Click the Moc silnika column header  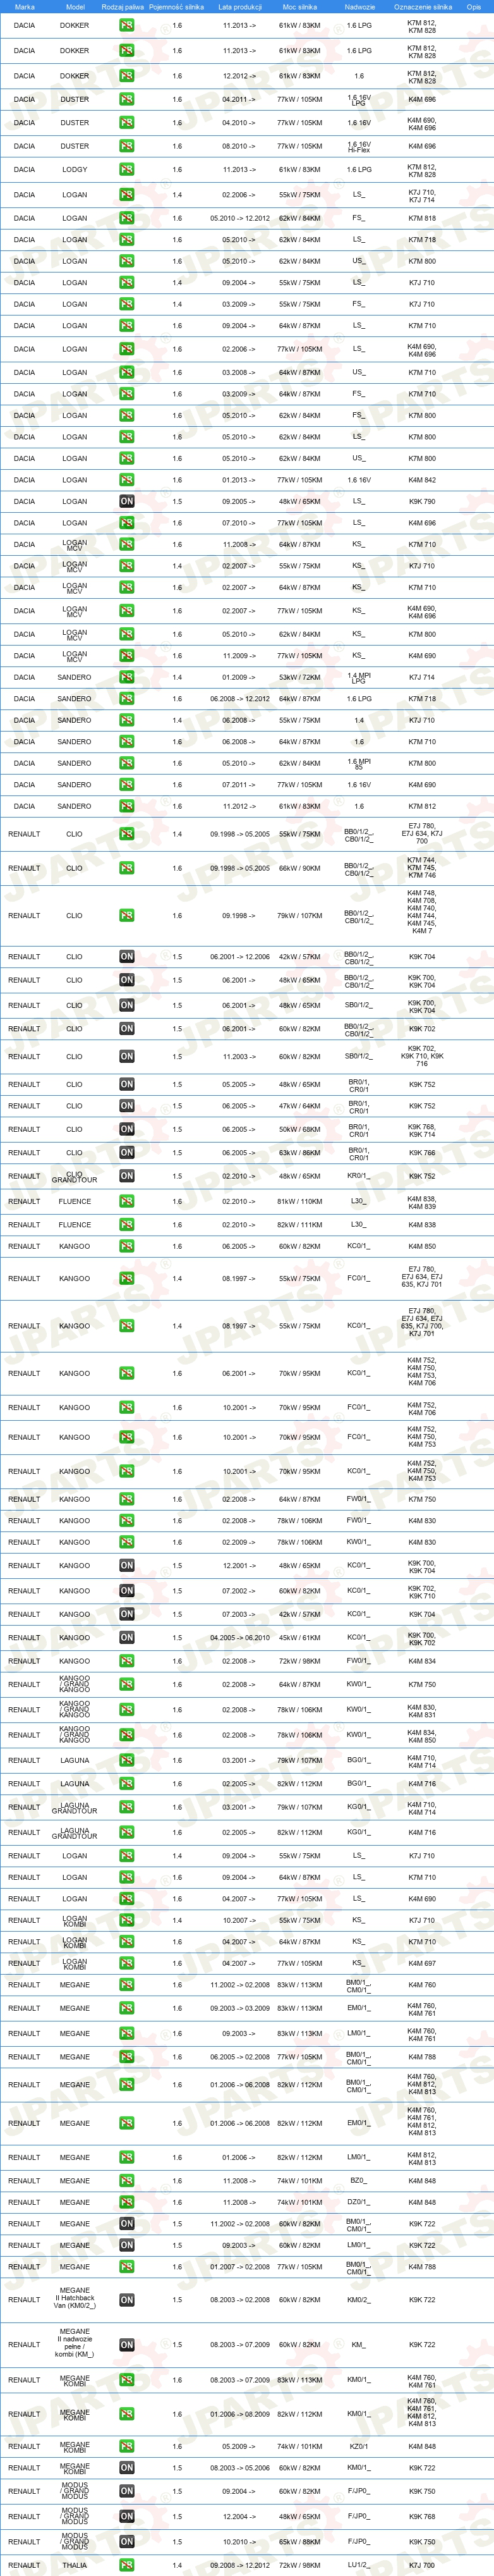click(x=300, y=6)
